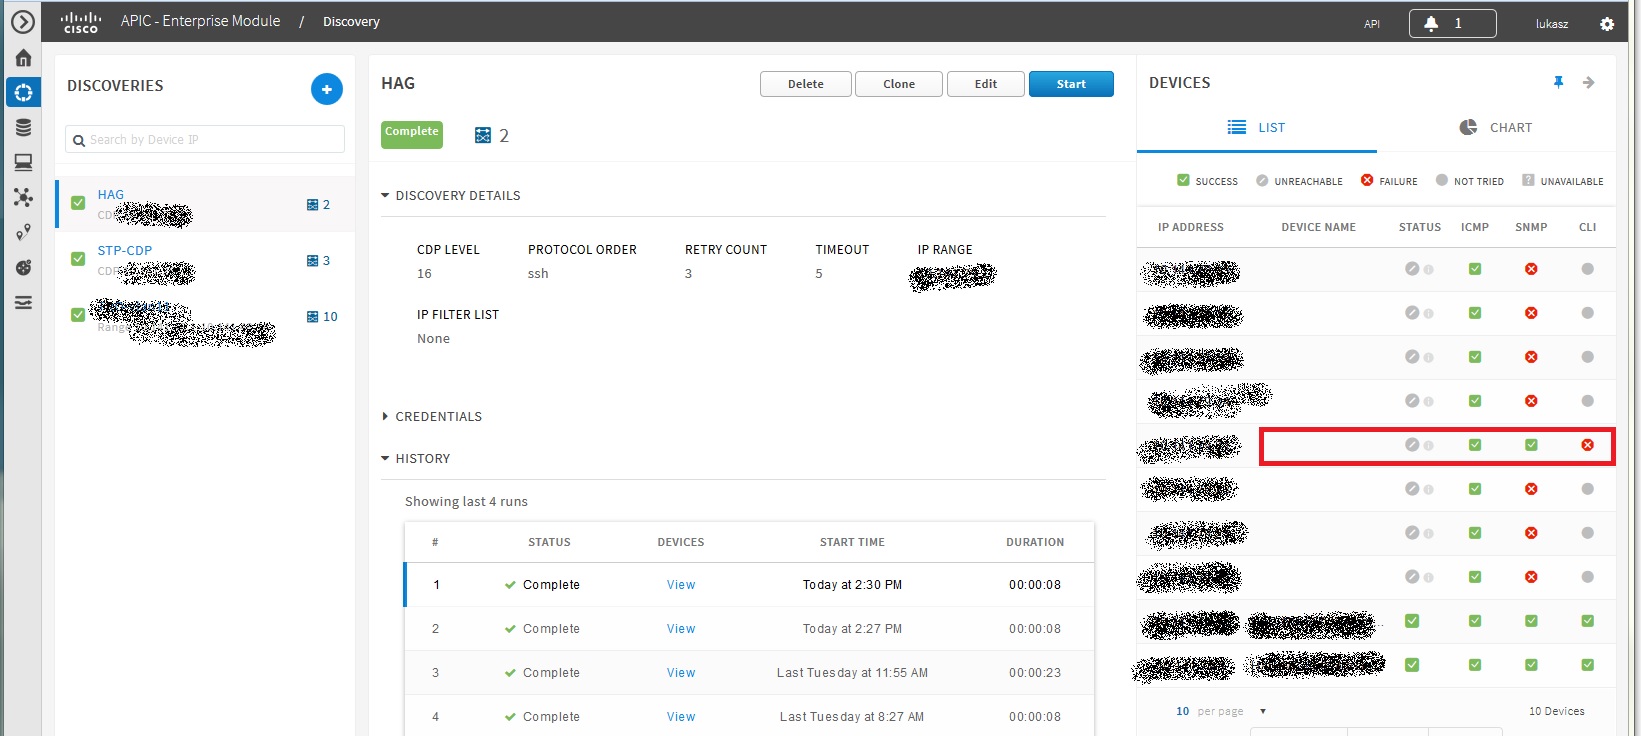Sort by the SNMP column header
Viewport: 1641px width, 736px height.
click(x=1531, y=227)
